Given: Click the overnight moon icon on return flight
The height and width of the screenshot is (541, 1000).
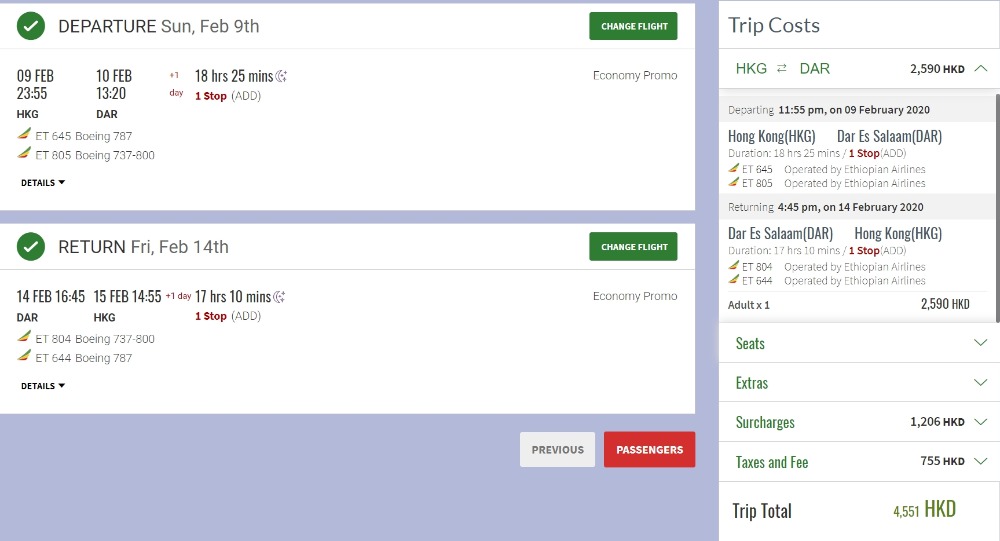Looking at the screenshot, I should (x=280, y=297).
